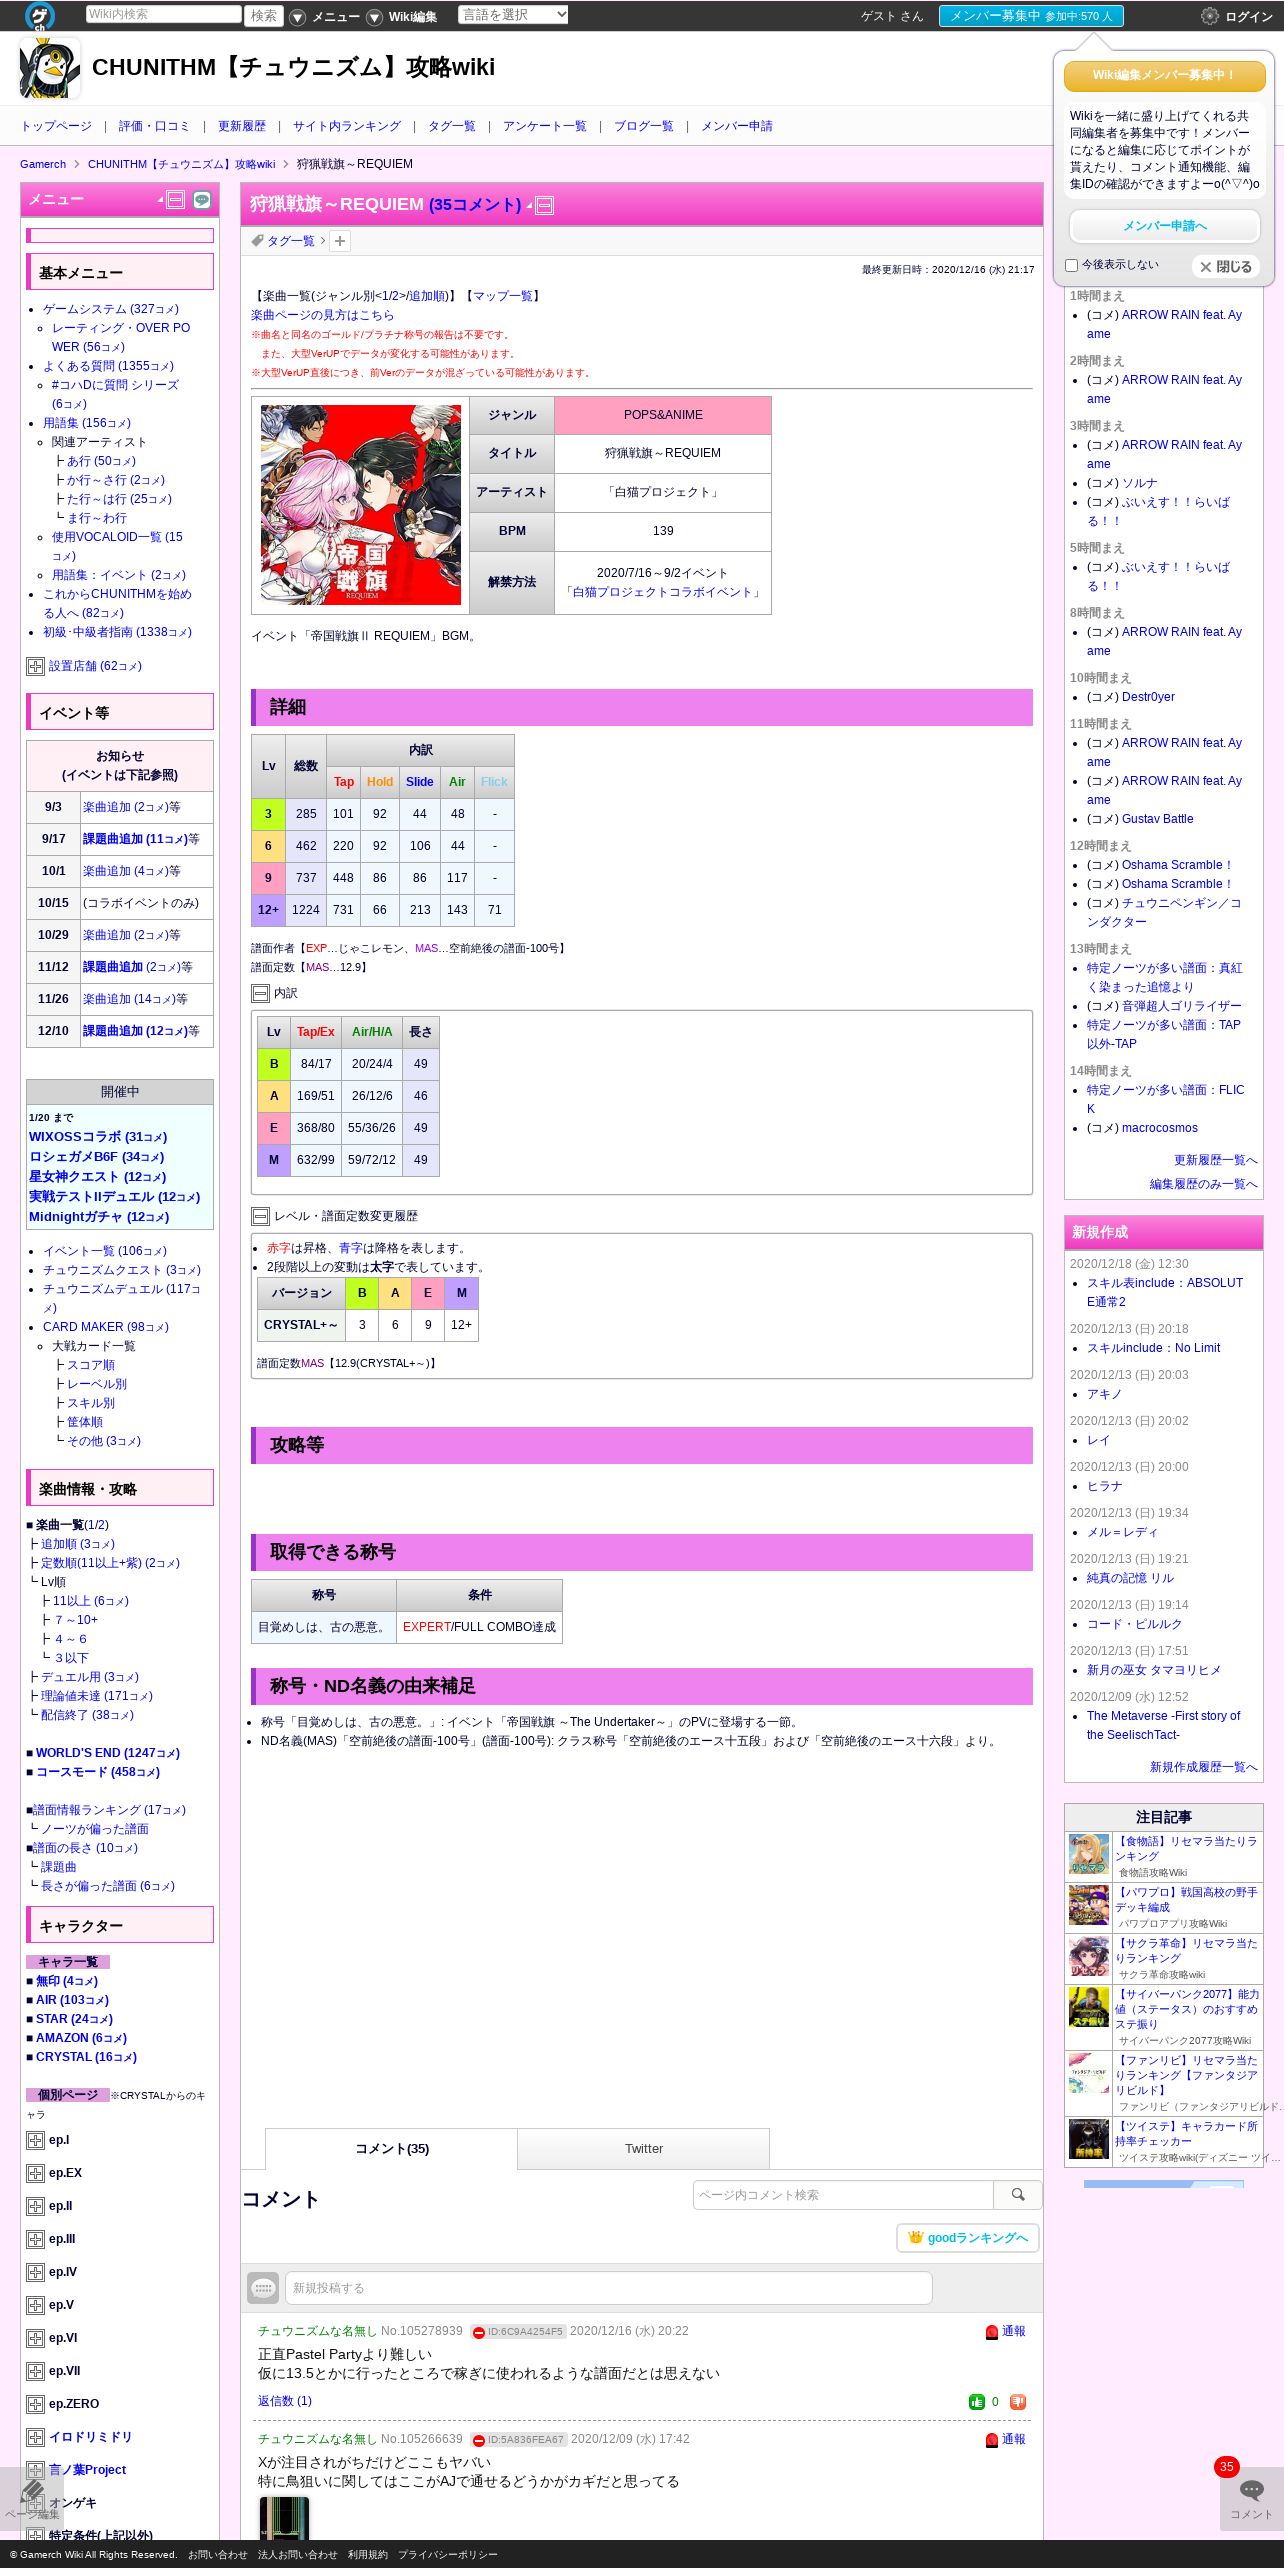Click the メンバー募集中 button
Image resolution: width=1284 pixels, height=2568 pixels.
coord(1031,16)
